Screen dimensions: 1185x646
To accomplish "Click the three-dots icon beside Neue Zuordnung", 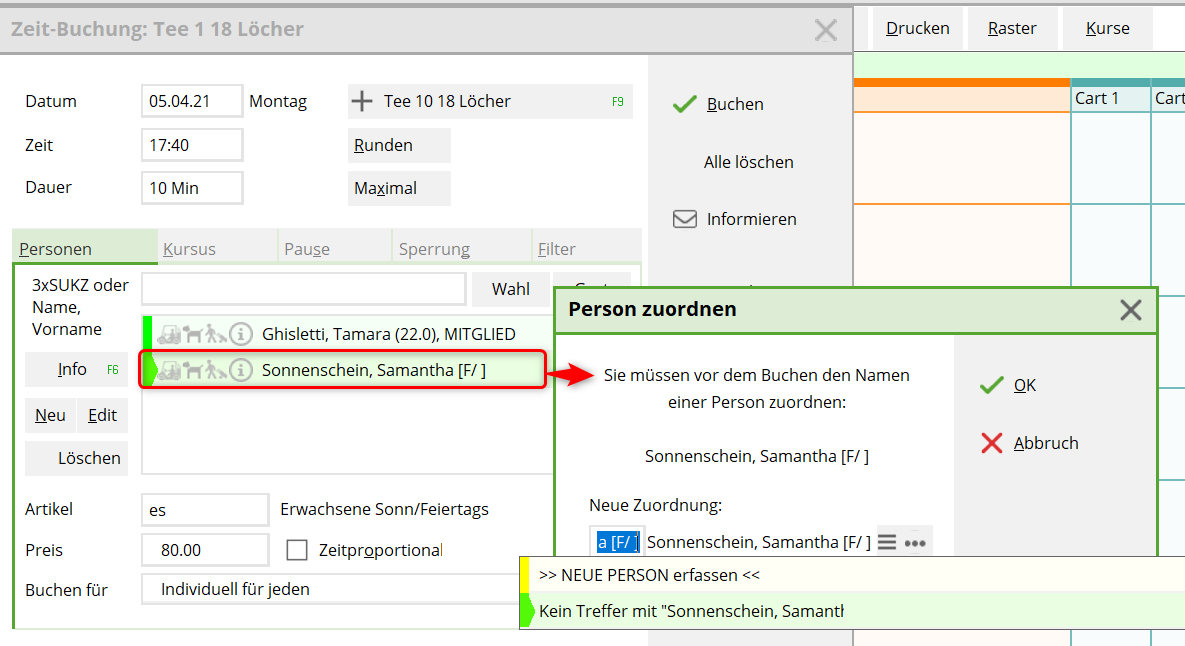I will [915, 543].
